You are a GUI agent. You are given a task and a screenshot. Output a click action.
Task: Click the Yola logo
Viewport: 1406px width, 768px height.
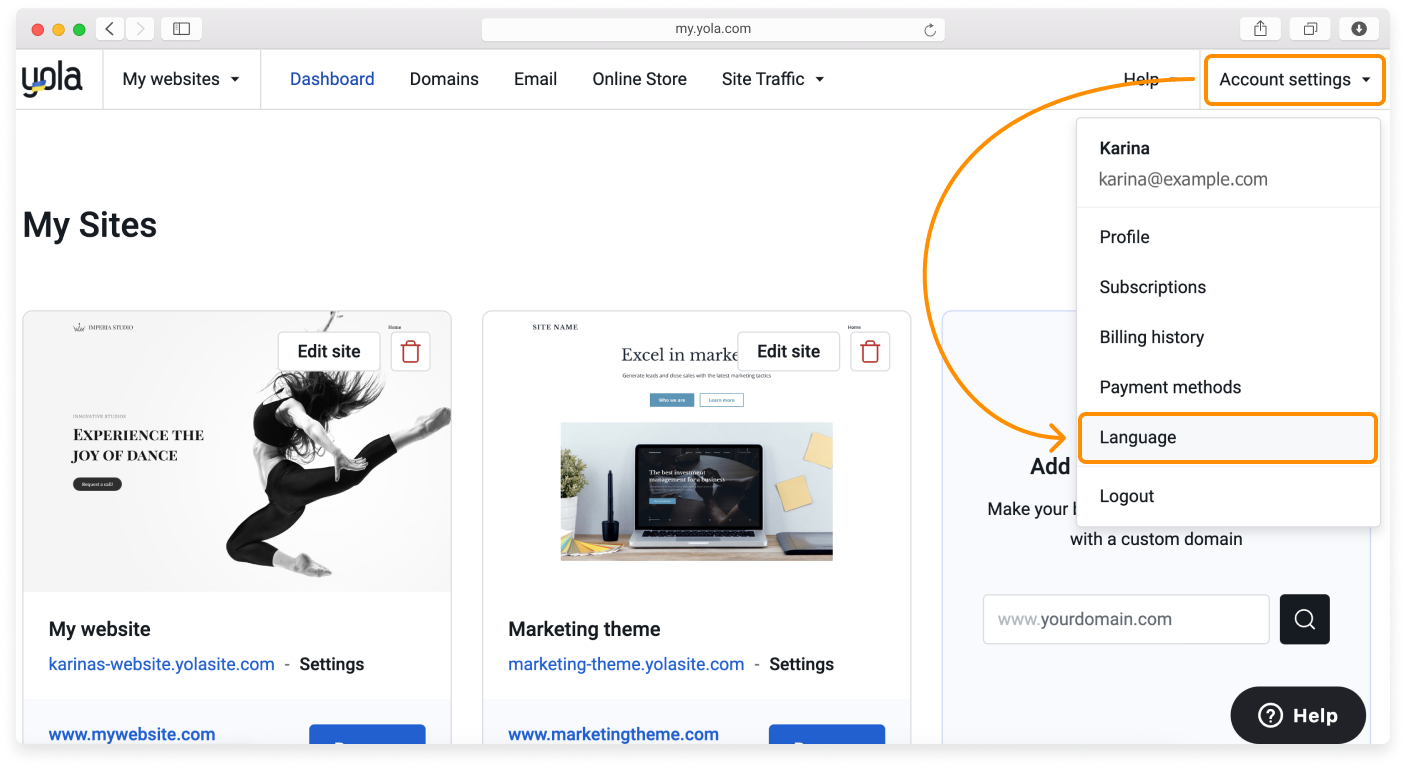point(52,79)
